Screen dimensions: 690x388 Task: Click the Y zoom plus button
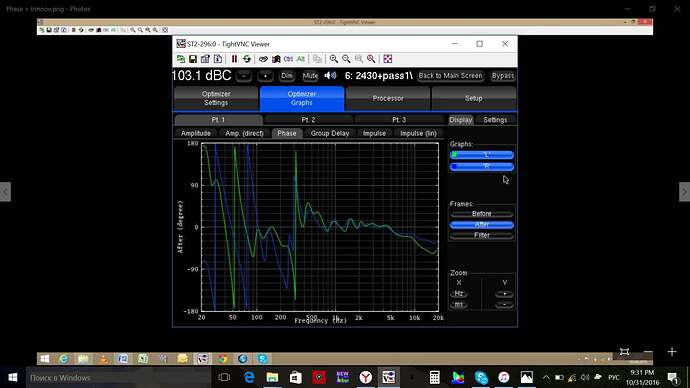point(504,293)
